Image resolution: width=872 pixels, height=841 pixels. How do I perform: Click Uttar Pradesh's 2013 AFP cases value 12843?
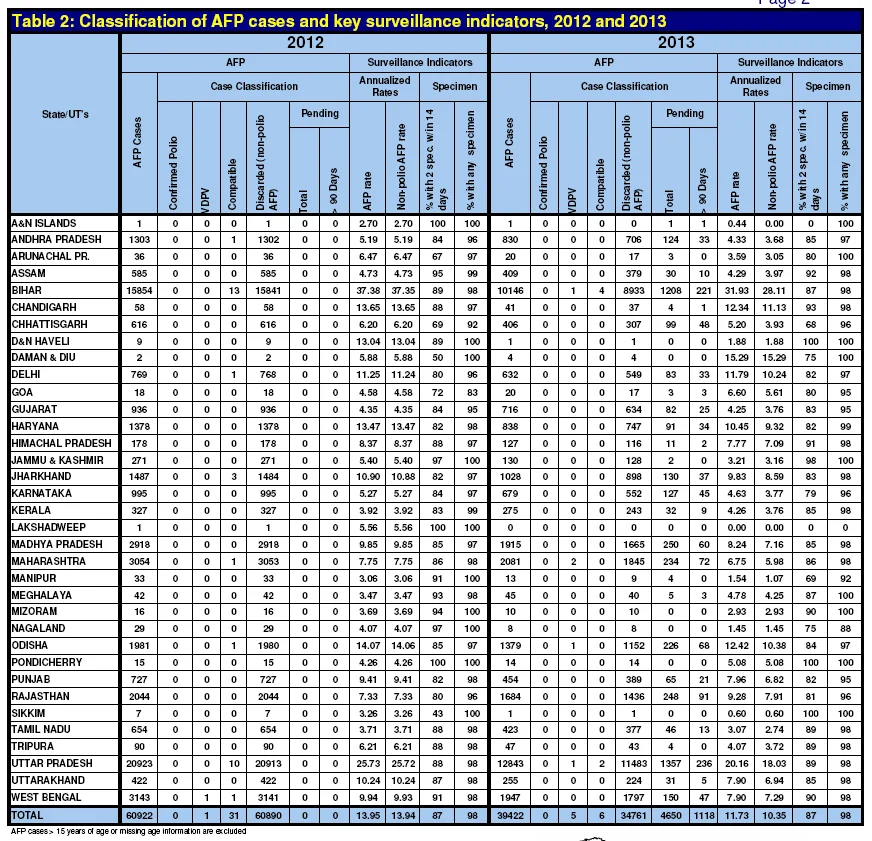click(x=510, y=764)
